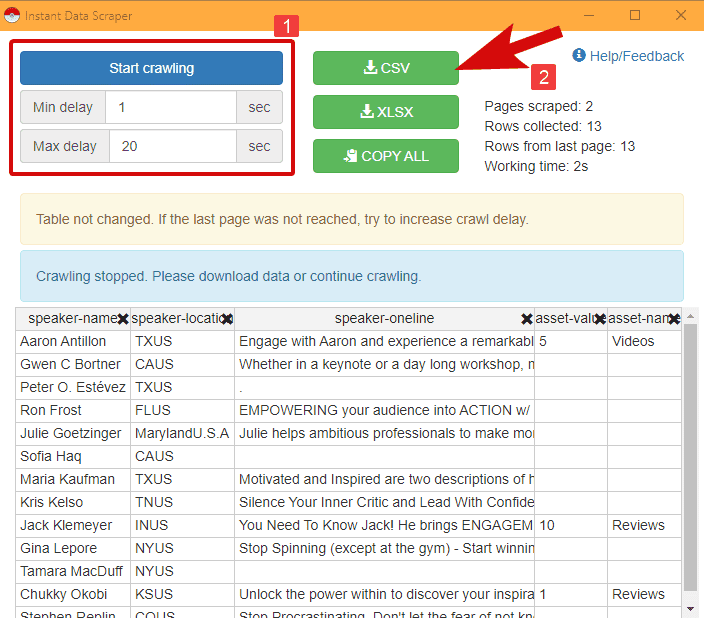
Task: Select the Gwen C Bortner cell
Action: [73, 365]
